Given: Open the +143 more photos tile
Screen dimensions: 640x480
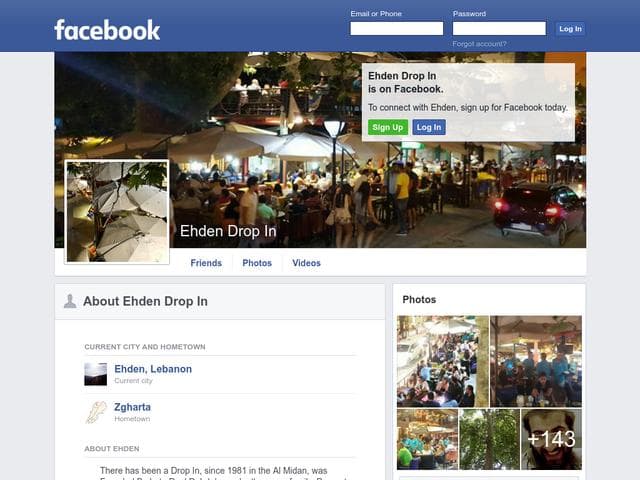Looking at the screenshot, I should 551,439.
